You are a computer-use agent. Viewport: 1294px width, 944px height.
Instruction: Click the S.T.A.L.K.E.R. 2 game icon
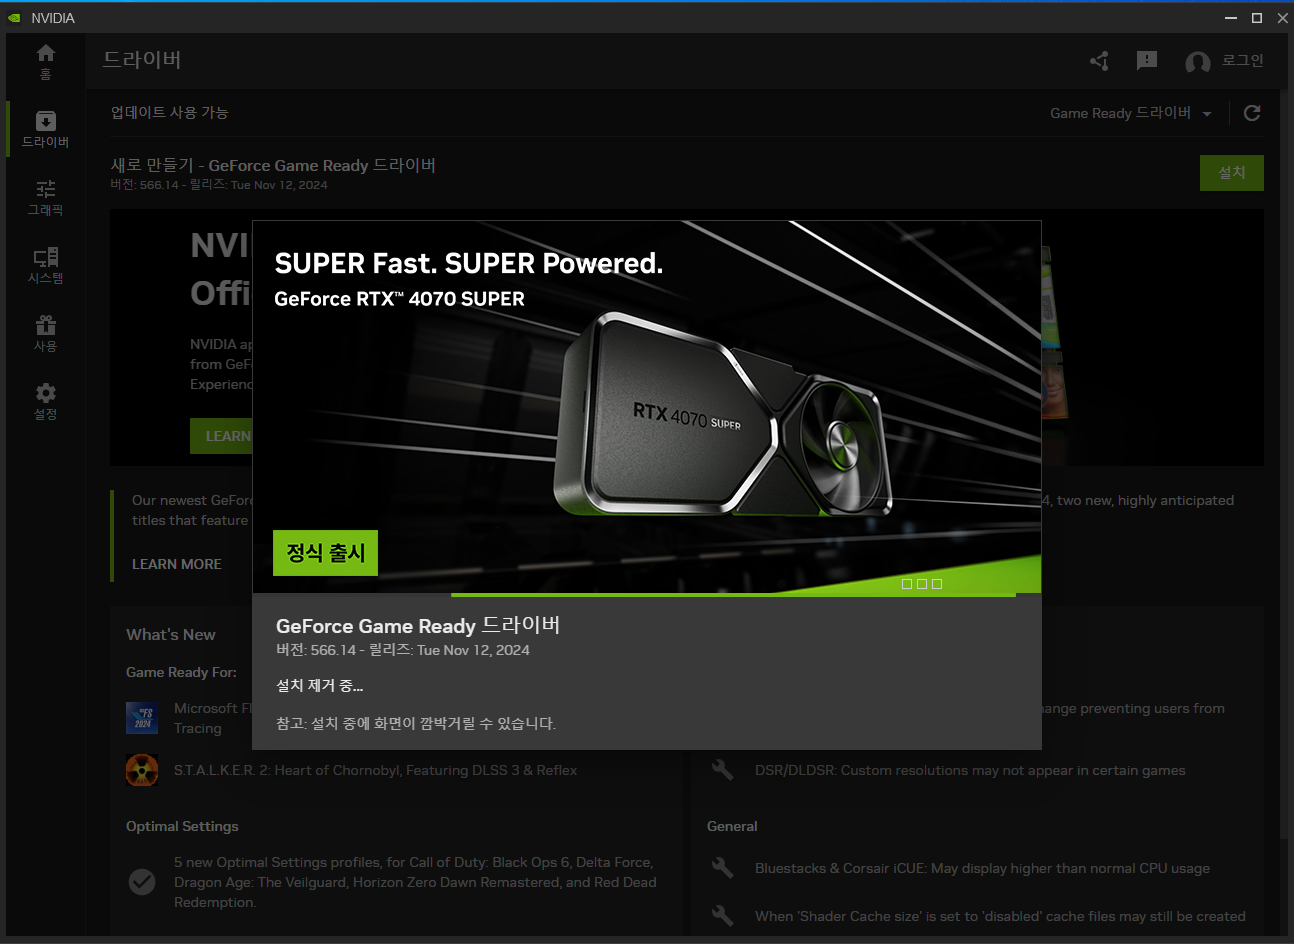point(142,770)
